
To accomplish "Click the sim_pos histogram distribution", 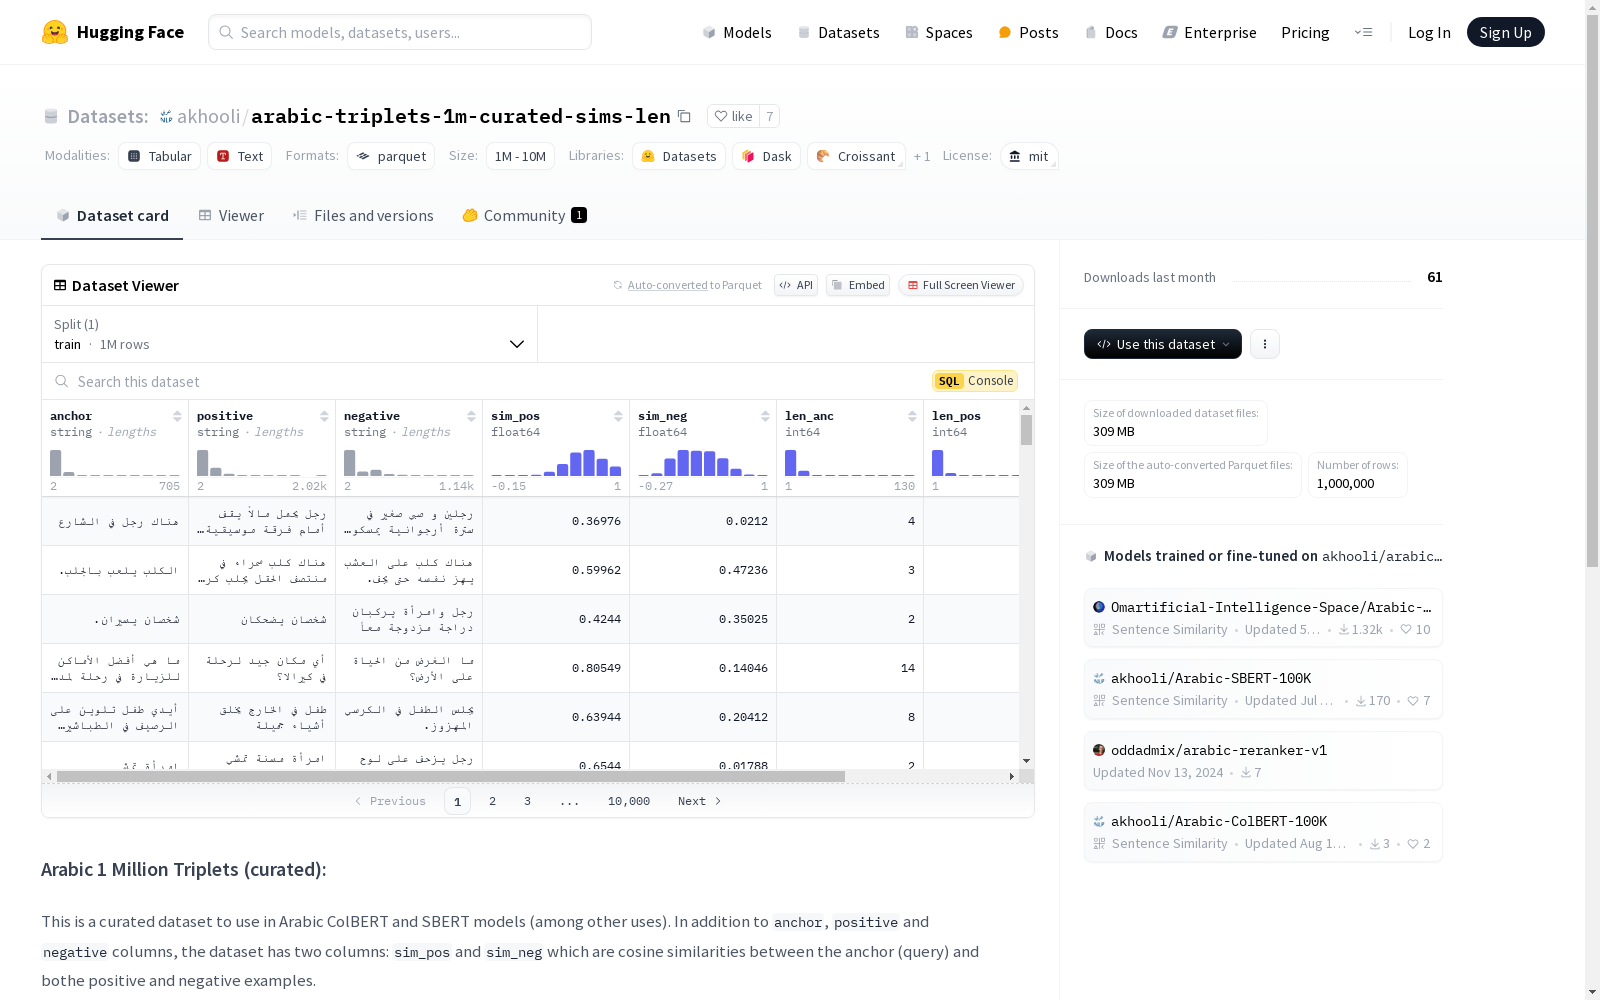I will tap(556, 463).
